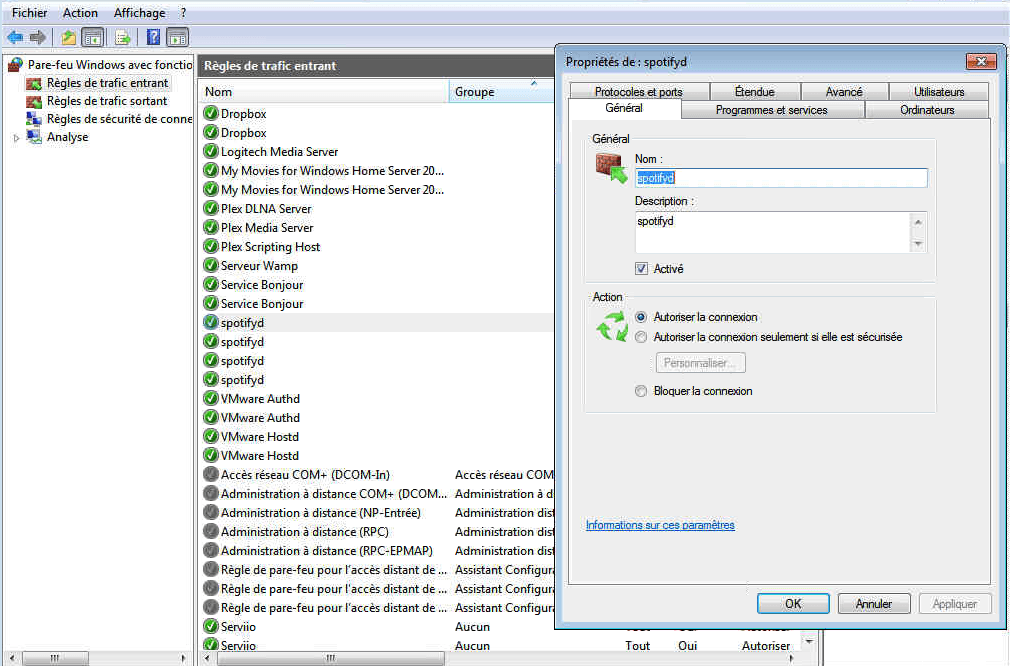Click the Pare-feu Windows root icon
1010x666 pixels.
pos(15,64)
